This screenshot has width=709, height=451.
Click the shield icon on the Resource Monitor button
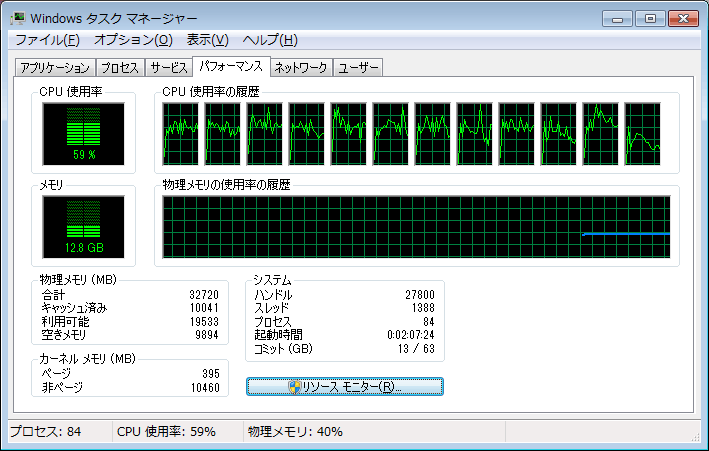click(x=294, y=387)
